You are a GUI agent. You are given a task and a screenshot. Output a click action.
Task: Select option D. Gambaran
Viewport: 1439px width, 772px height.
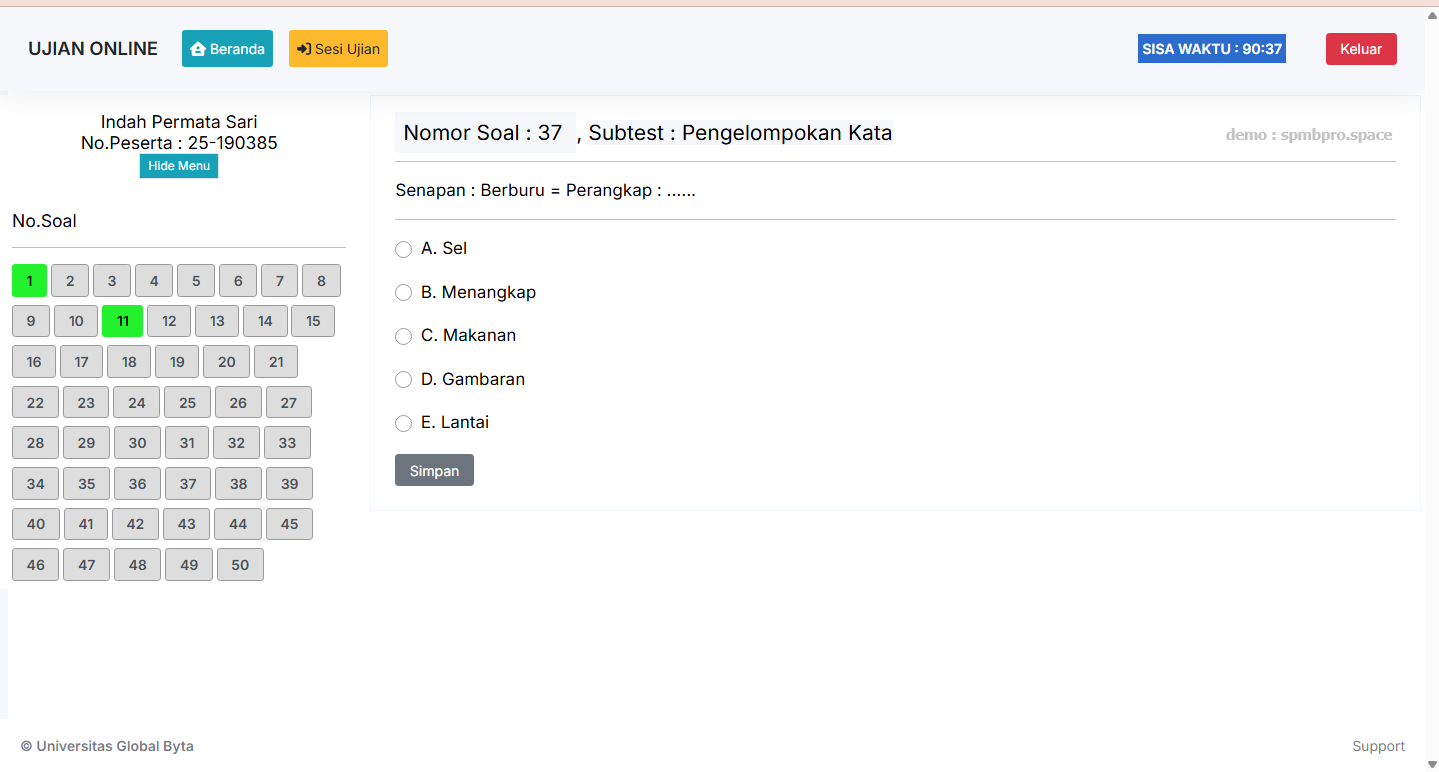[403, 379]
